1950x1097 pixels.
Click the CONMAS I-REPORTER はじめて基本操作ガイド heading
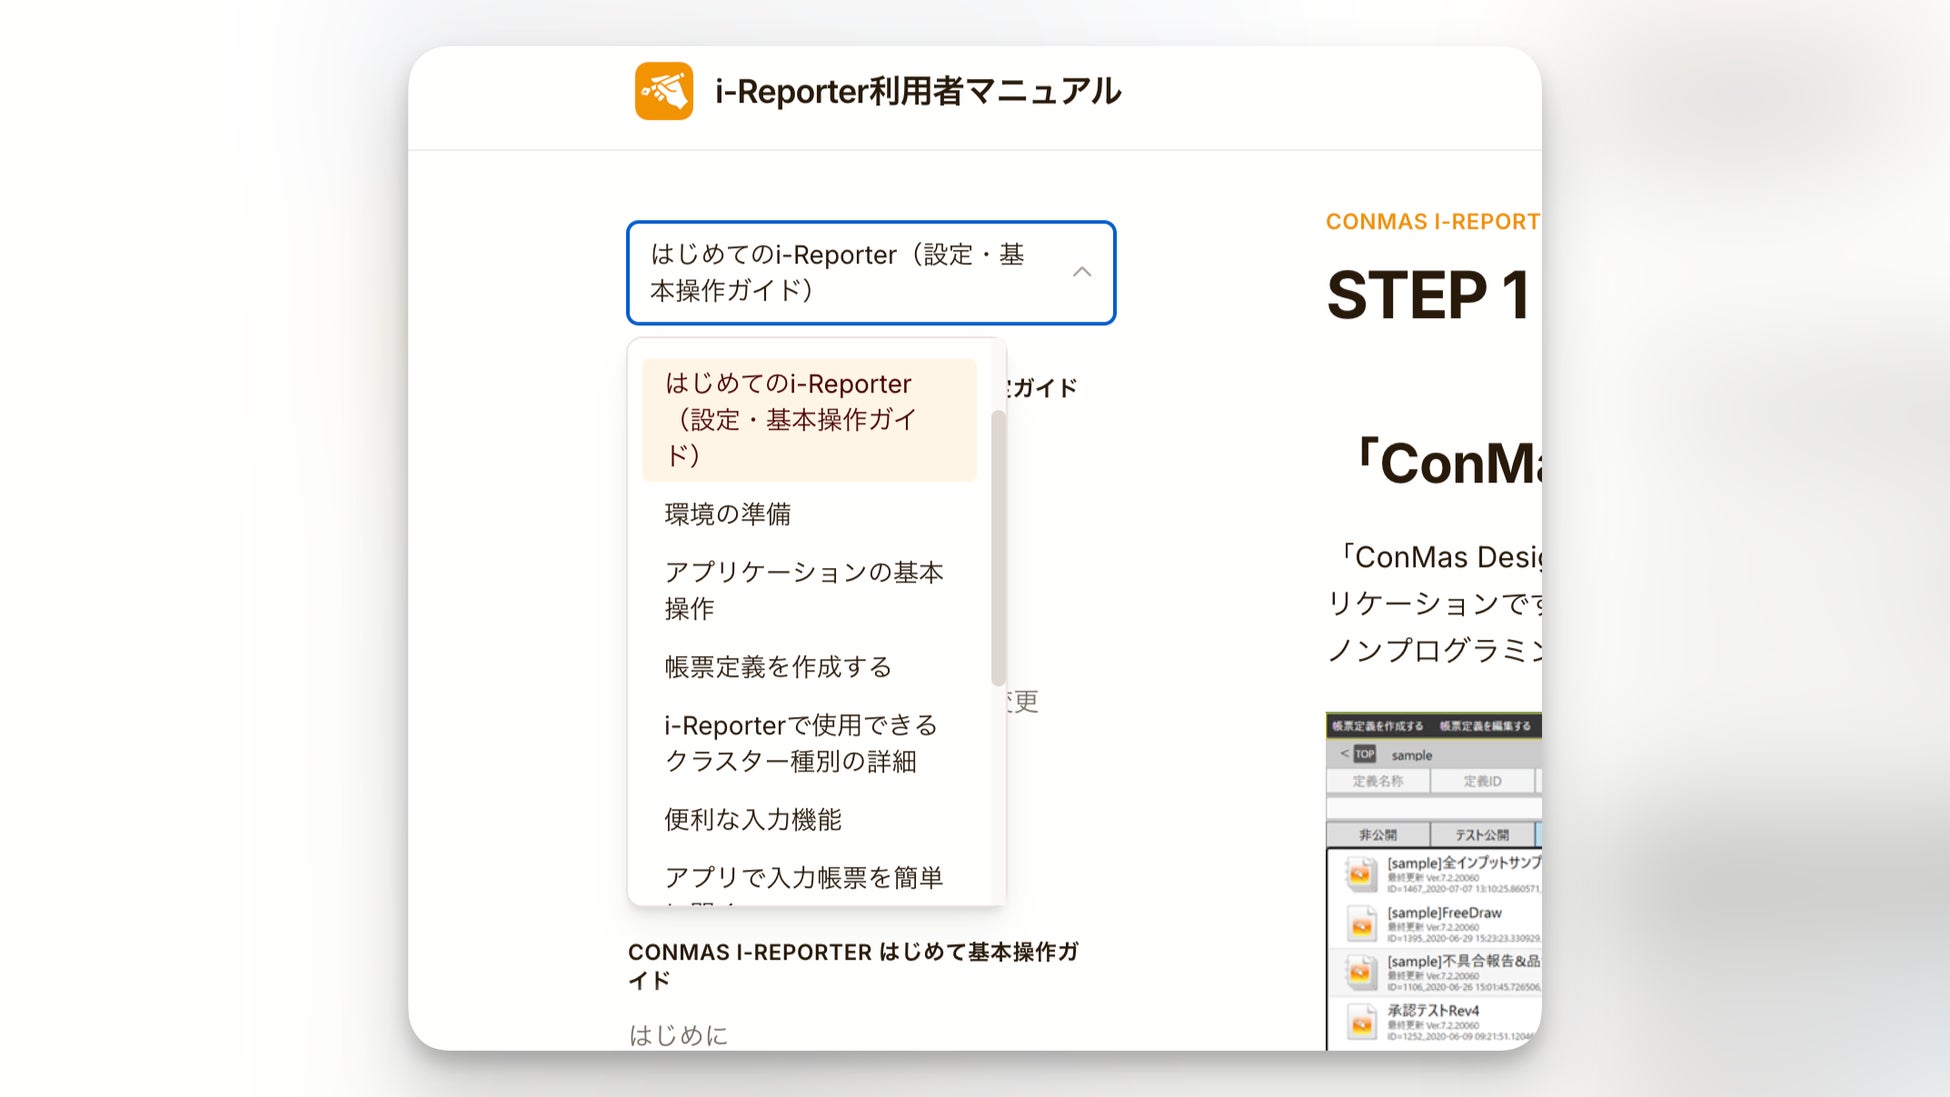click(852, 965)
